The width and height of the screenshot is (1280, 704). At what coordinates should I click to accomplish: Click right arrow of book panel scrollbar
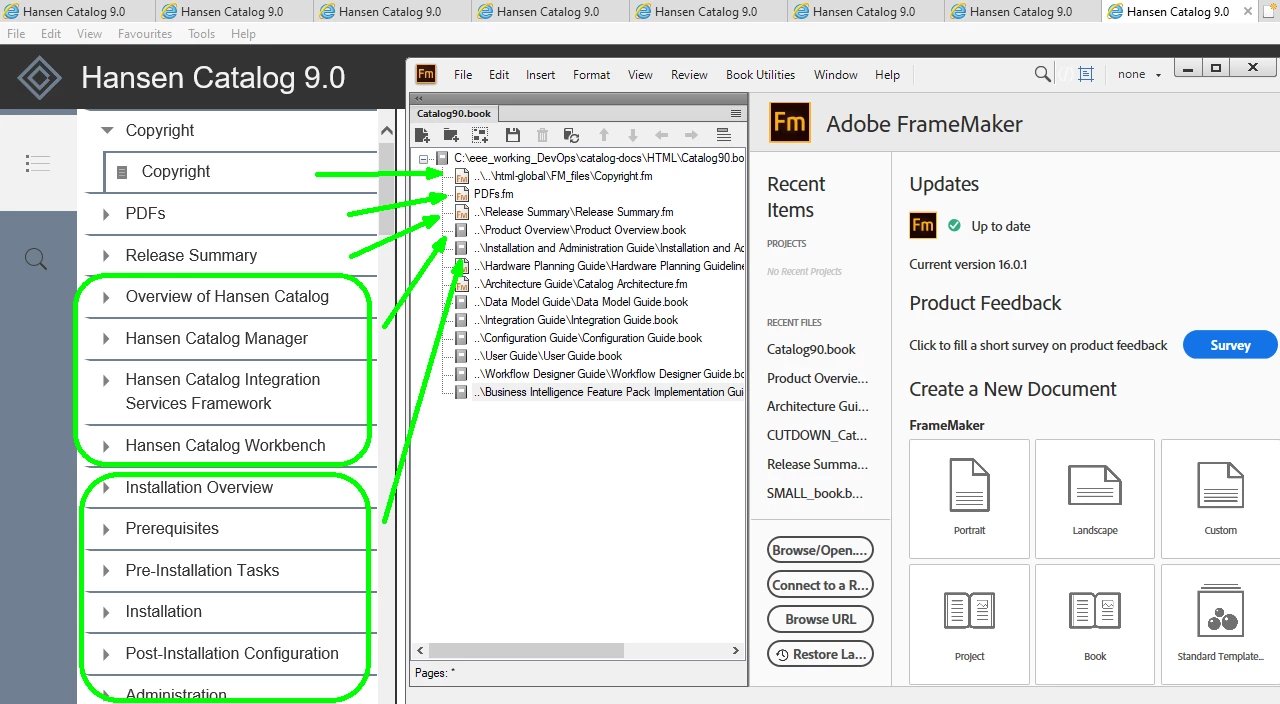click(x=736, y=650)
